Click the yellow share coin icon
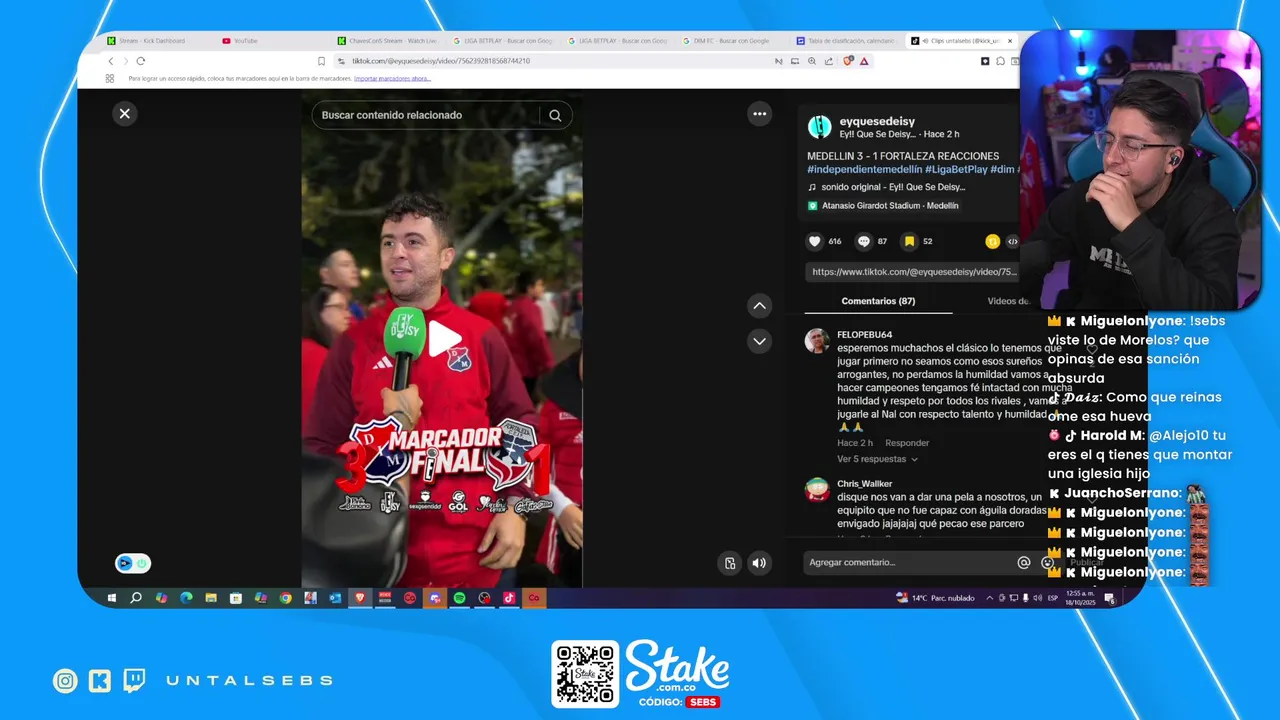Image resolution: width=1280 pixels, height=720 pixels. coord(992,241)
